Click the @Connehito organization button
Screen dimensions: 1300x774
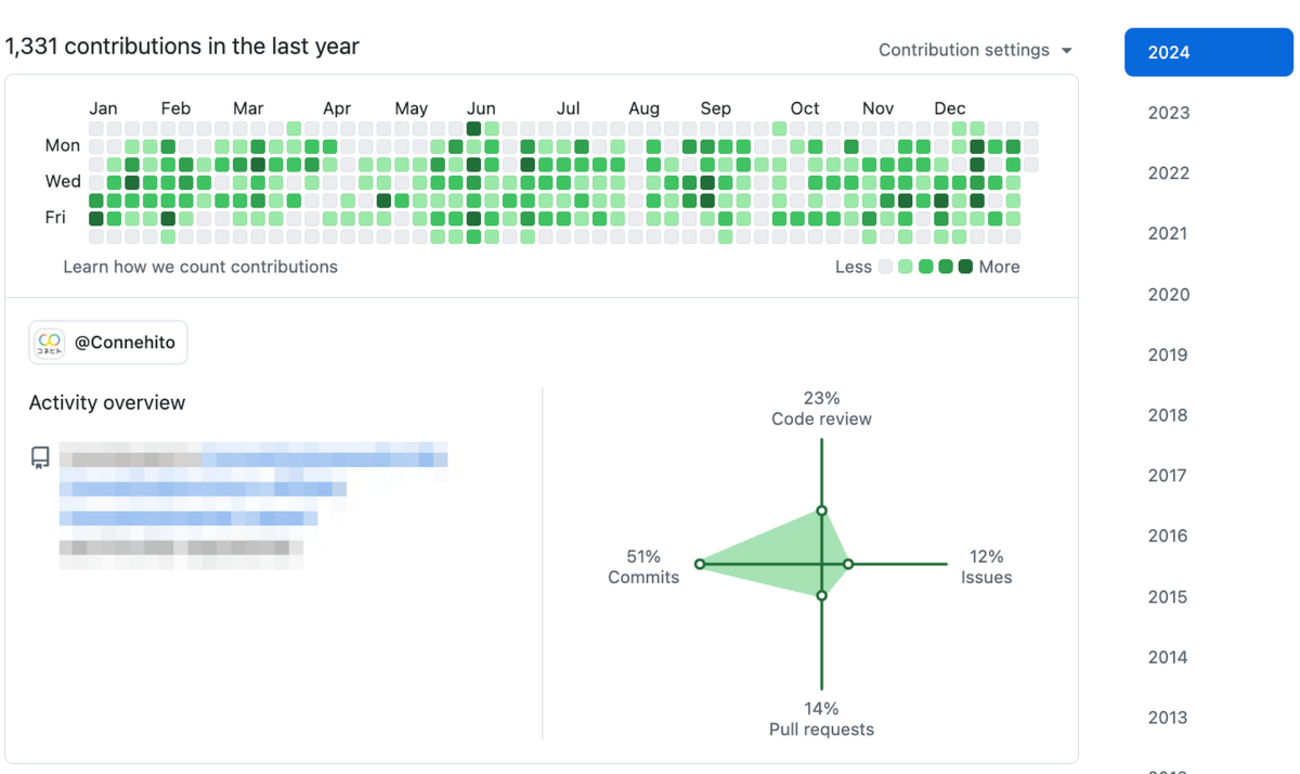point(108,343)
